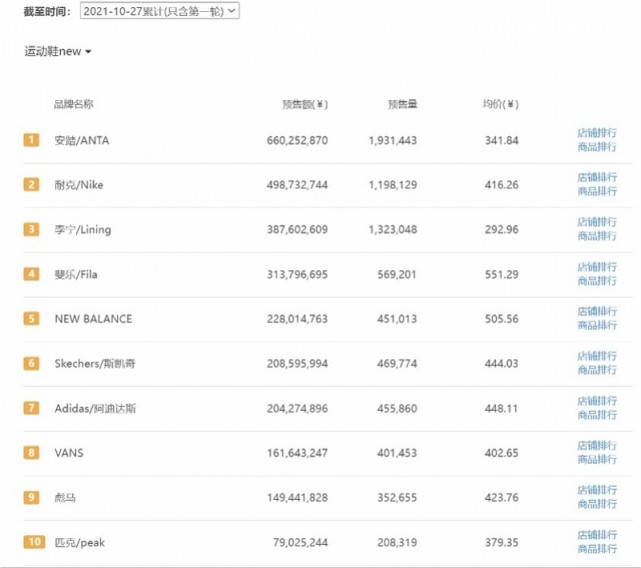The width and height of the screenshot is (641, 568).
Task: Click average price 379.35
Action: point(502,543)
